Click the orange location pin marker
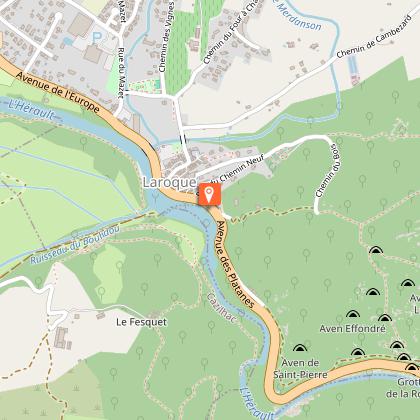This screenshot has width=420, height=420. pyautogui.click(x=210, y=194)
